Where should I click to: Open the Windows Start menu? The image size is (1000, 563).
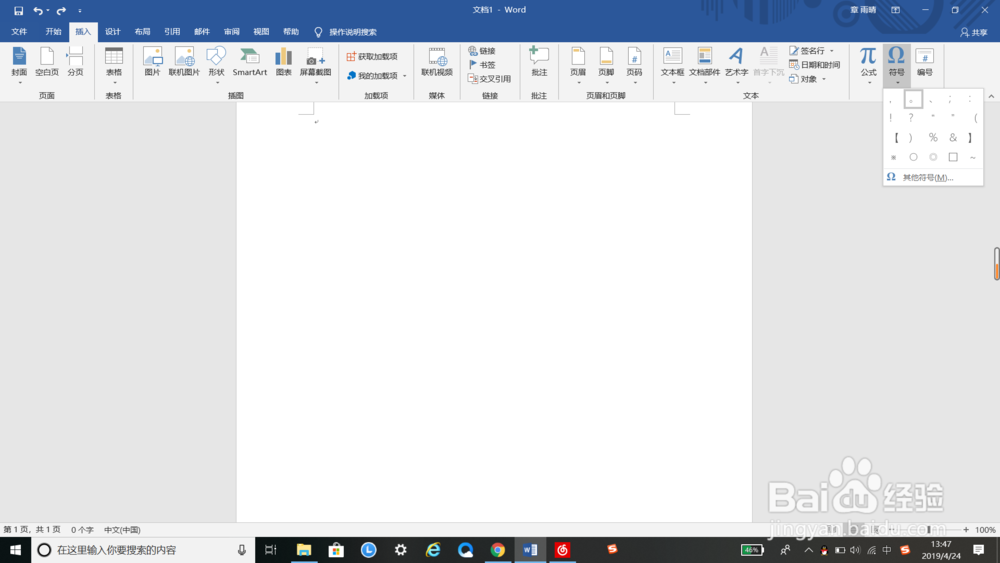15,550
